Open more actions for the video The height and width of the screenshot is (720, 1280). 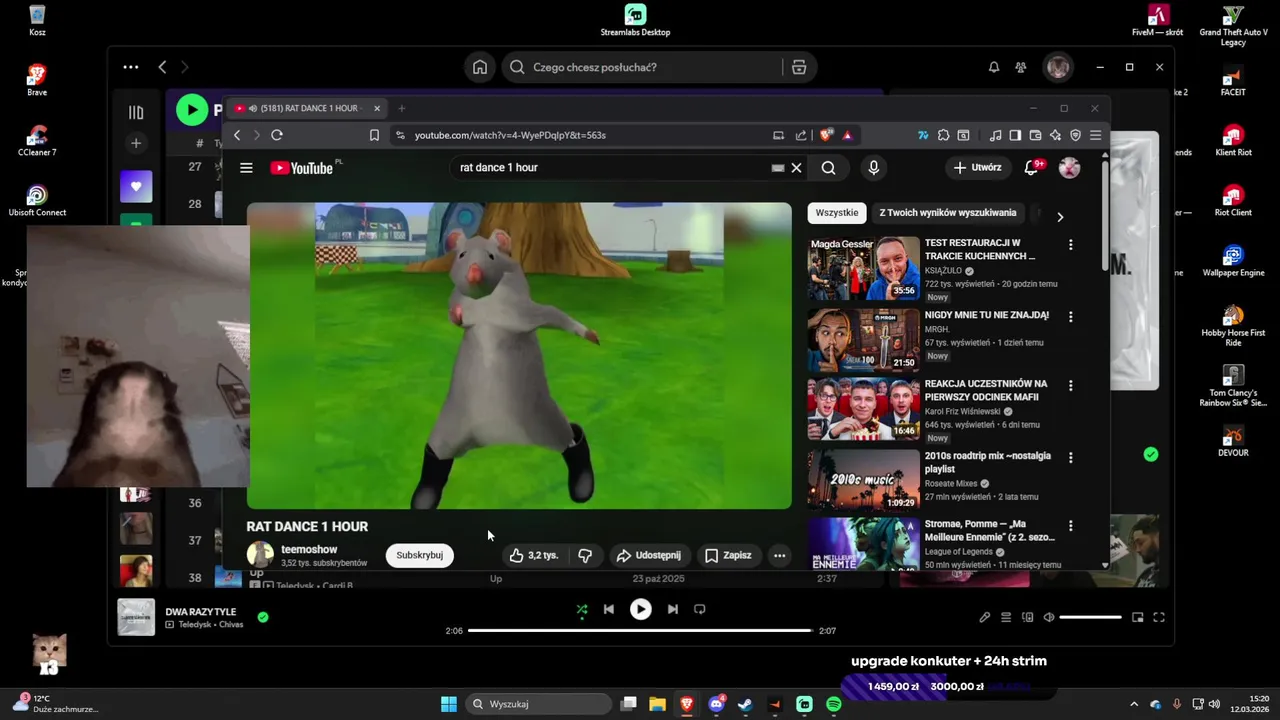pyautogui.click(x=779, y=555)
